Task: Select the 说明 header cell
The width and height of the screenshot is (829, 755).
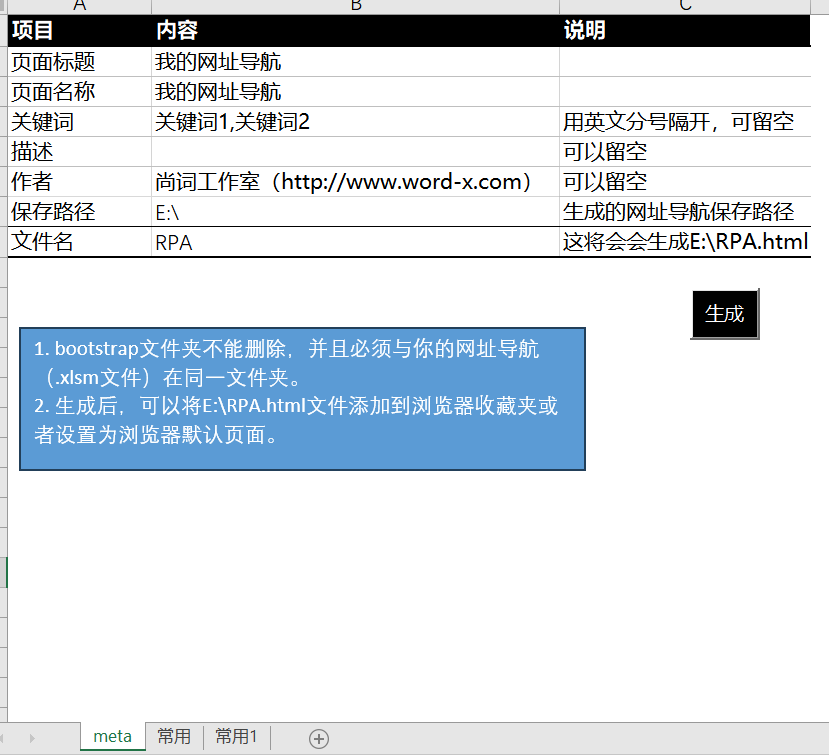Action: 684,31
